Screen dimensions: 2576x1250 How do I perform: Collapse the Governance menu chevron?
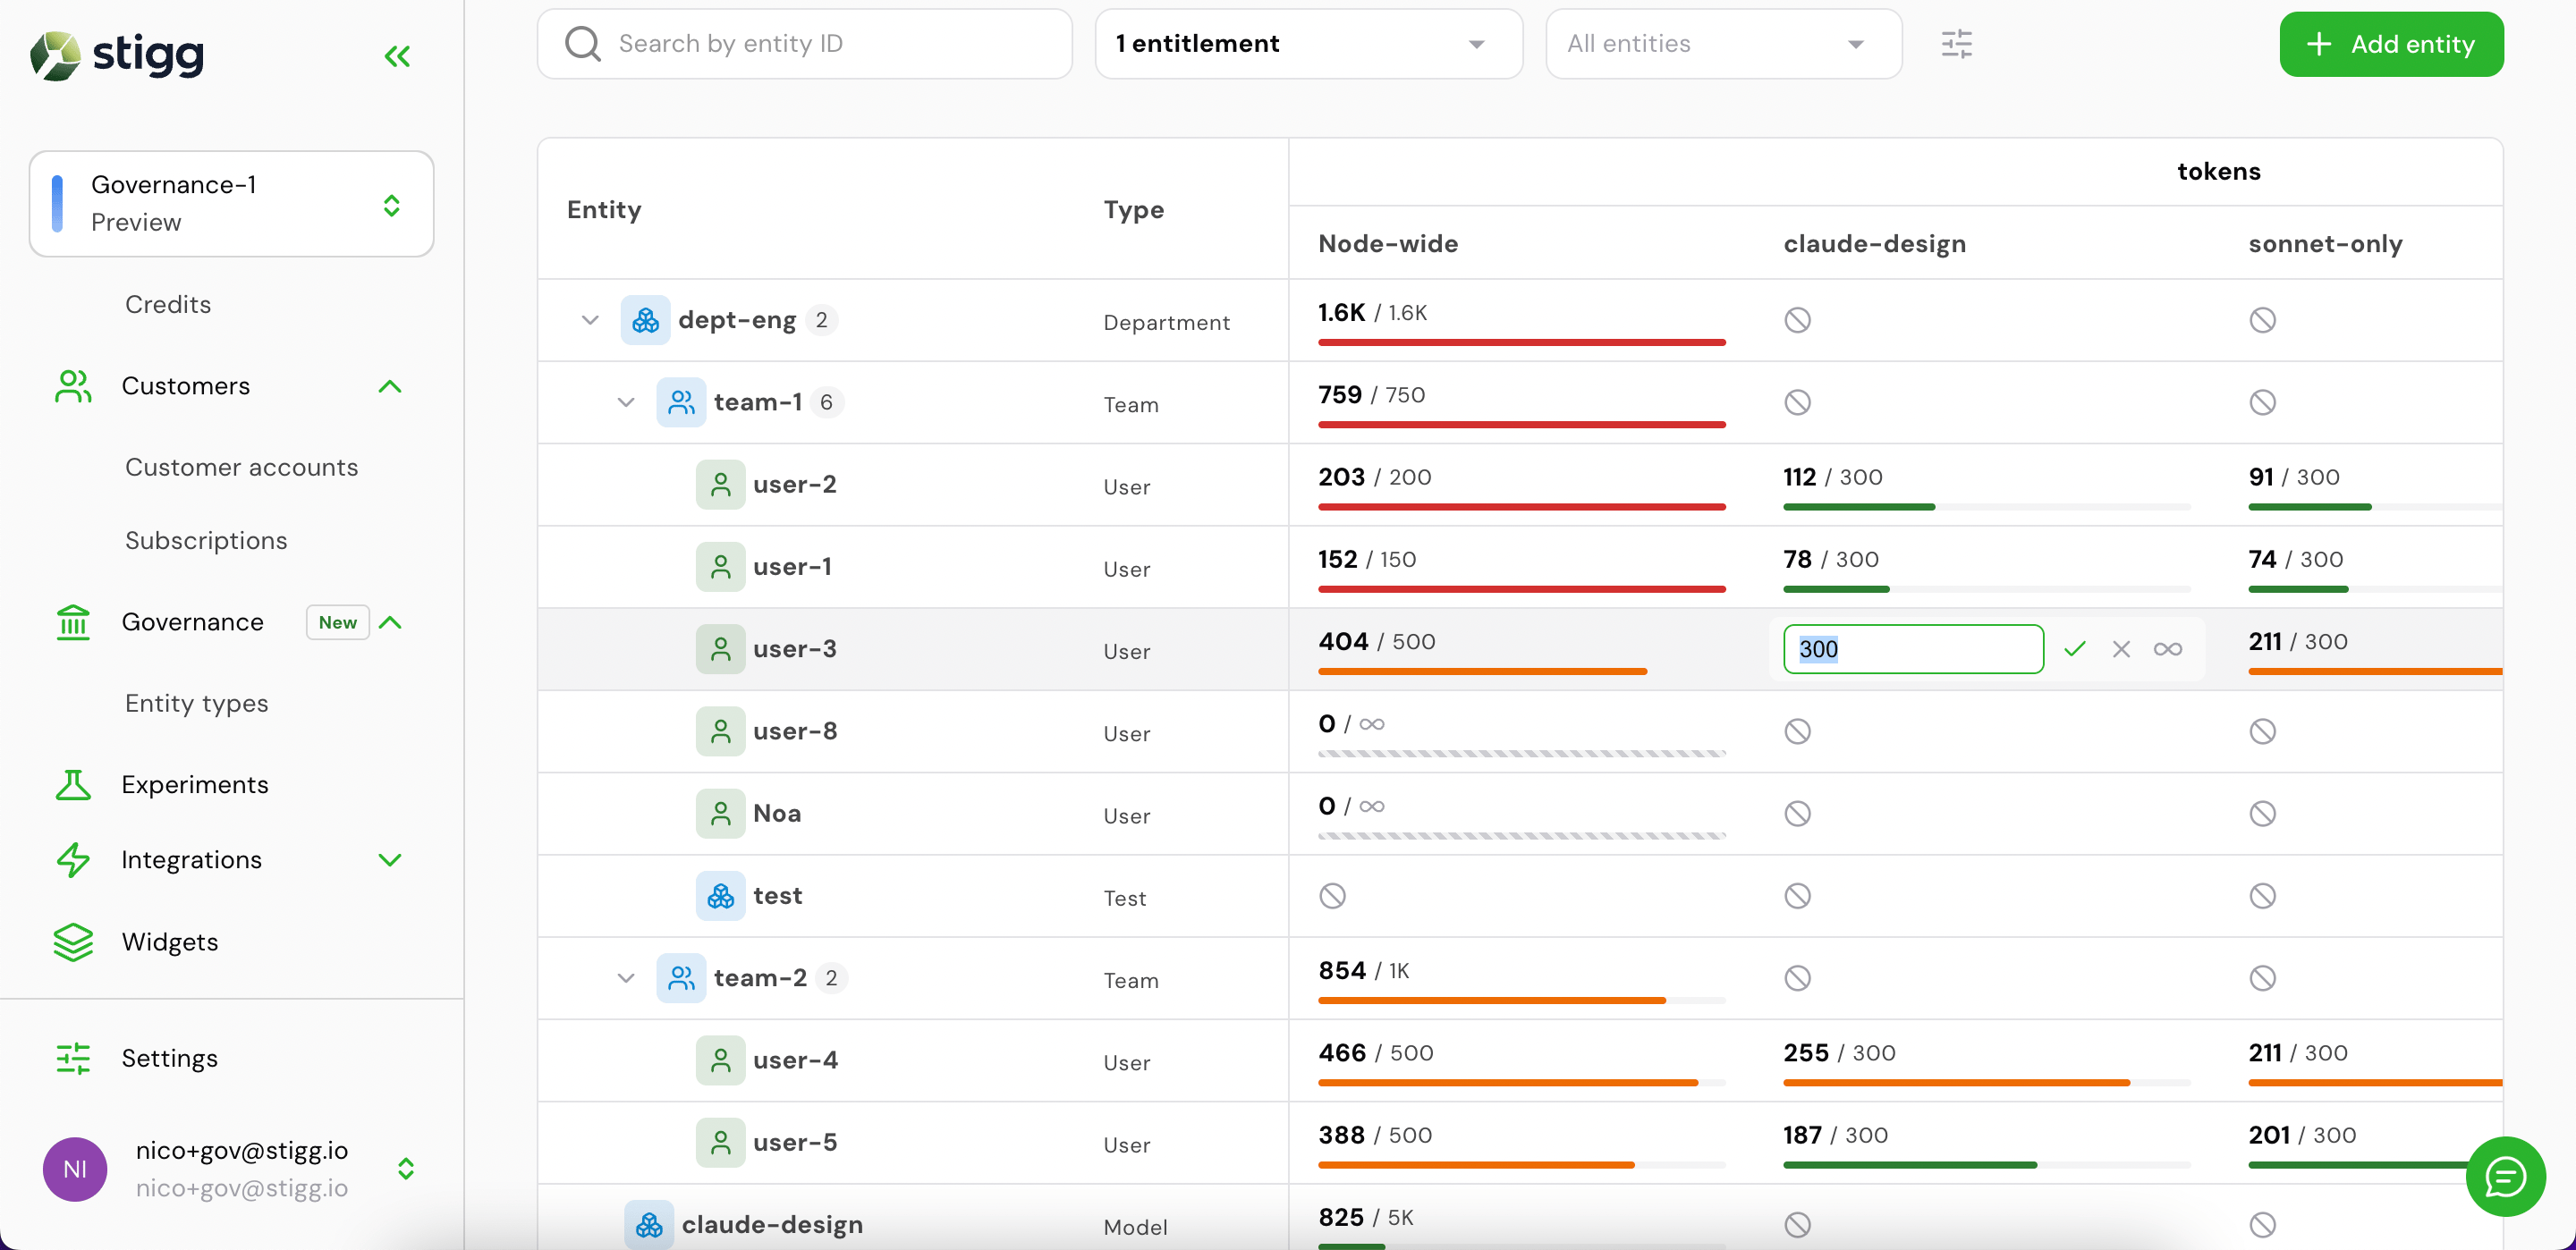tap(390, 622)
